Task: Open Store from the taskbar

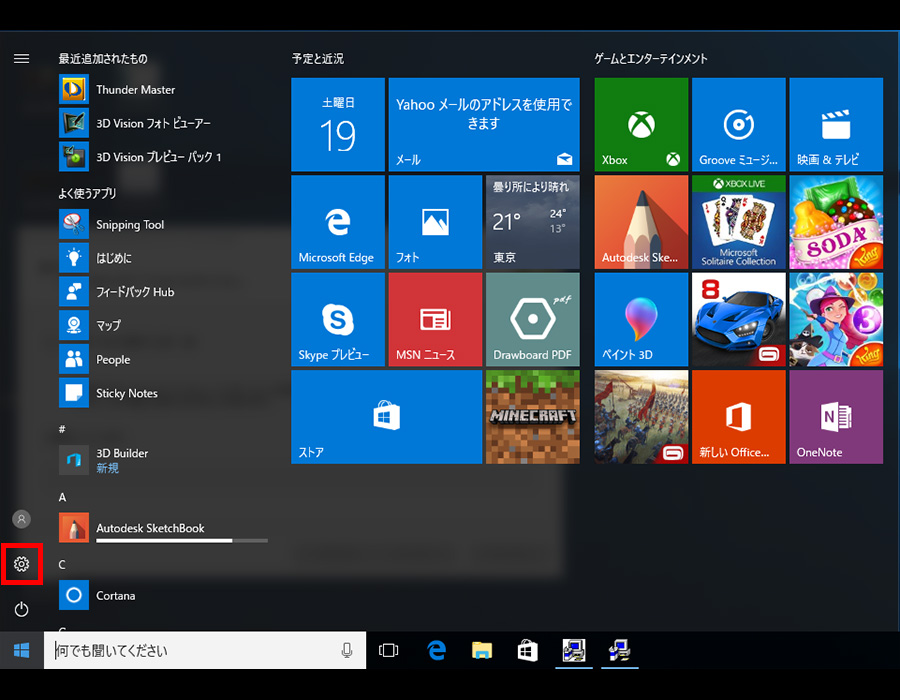Action: tap(527, 650)
